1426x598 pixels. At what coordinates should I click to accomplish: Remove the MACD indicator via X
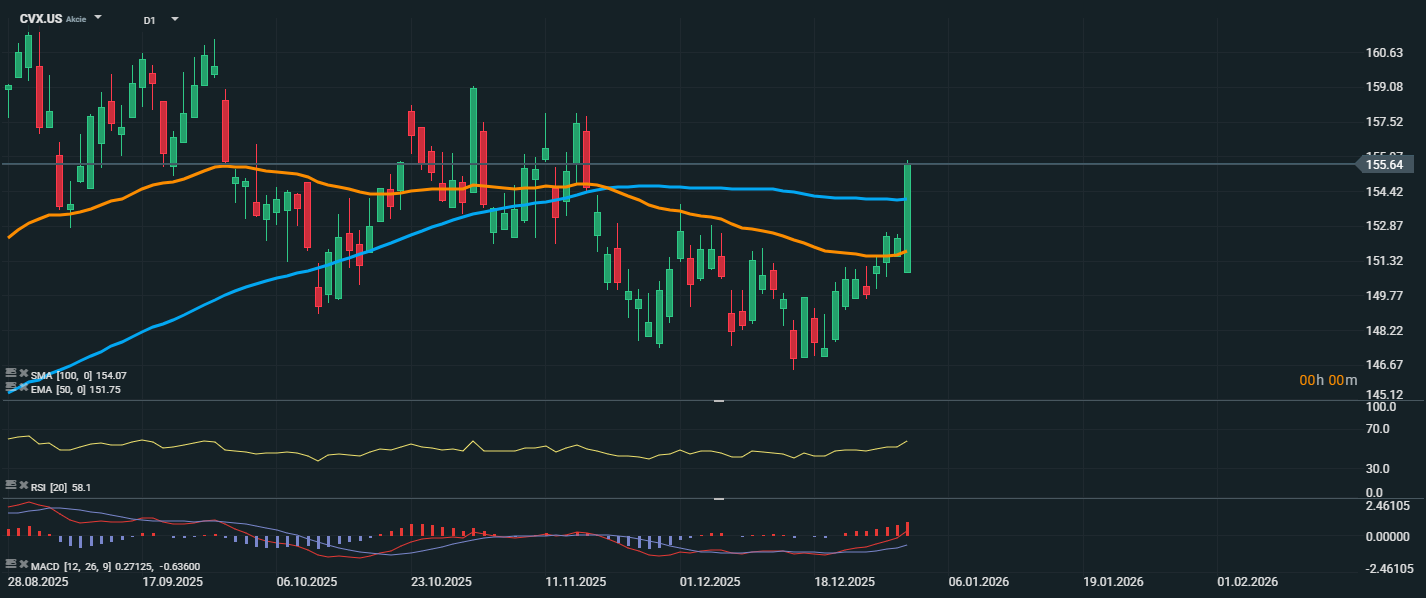tap(23, 565)
